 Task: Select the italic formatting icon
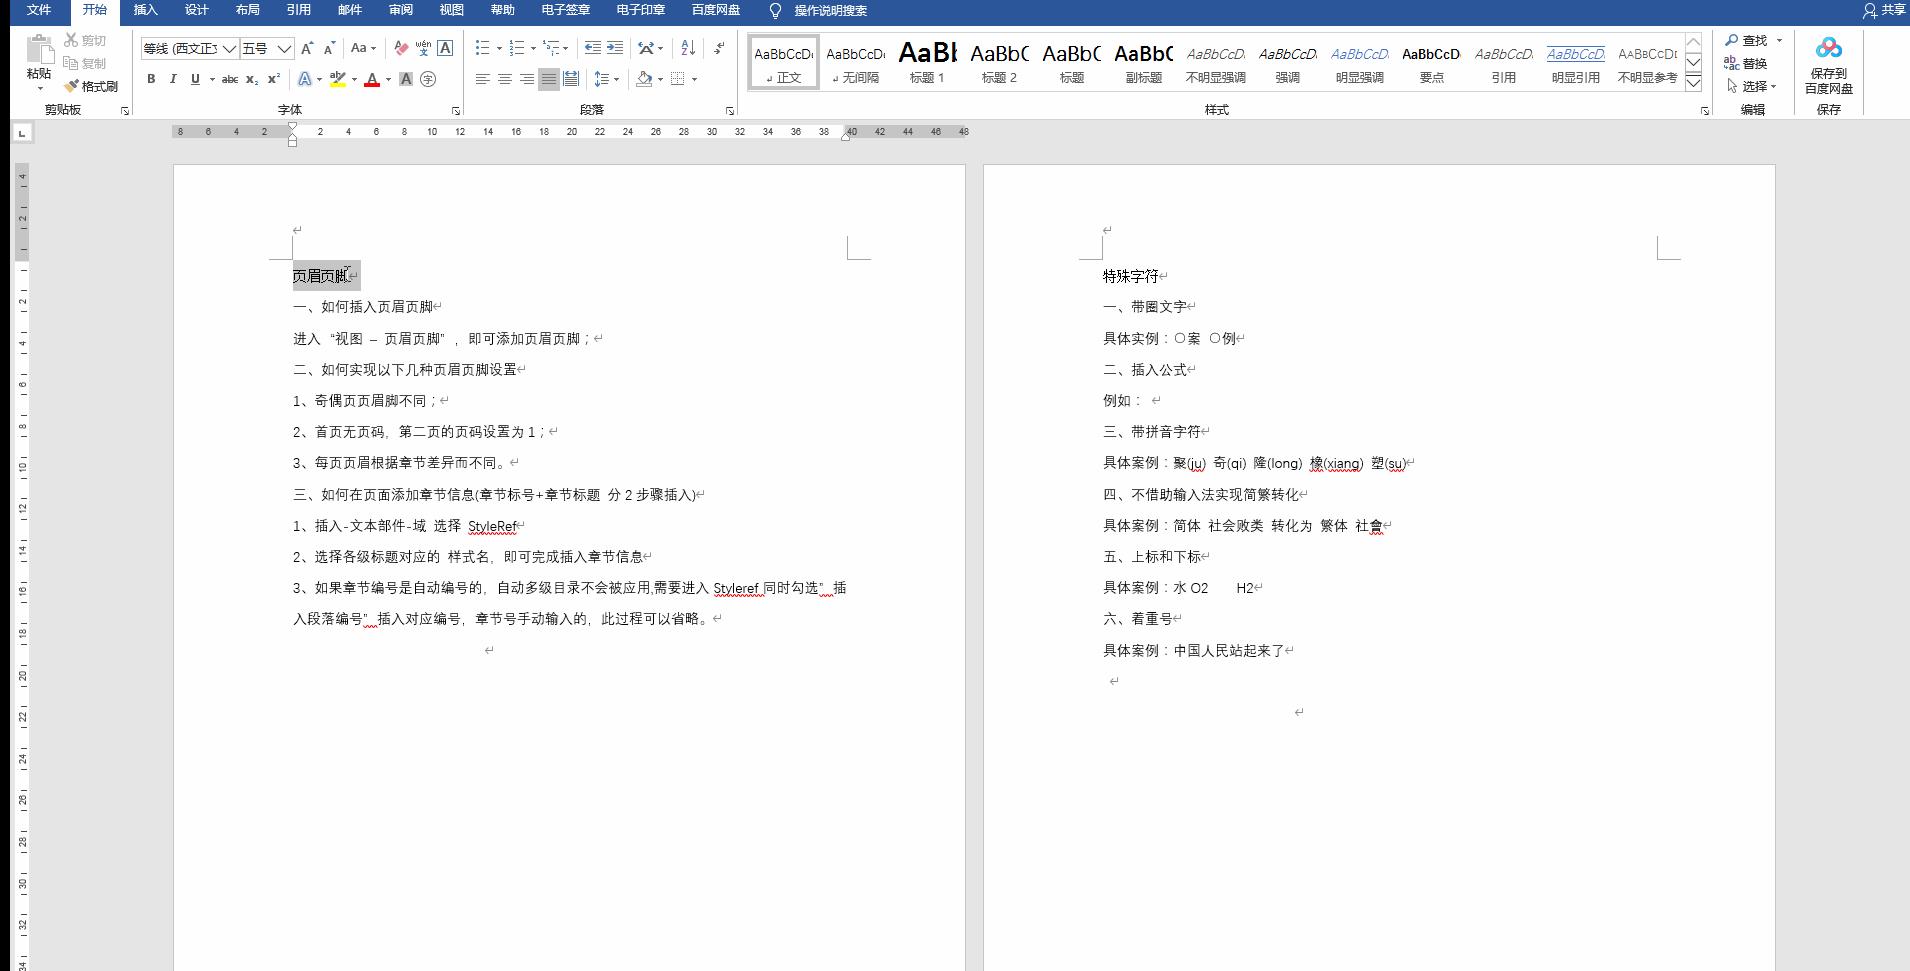click(173, 79)
